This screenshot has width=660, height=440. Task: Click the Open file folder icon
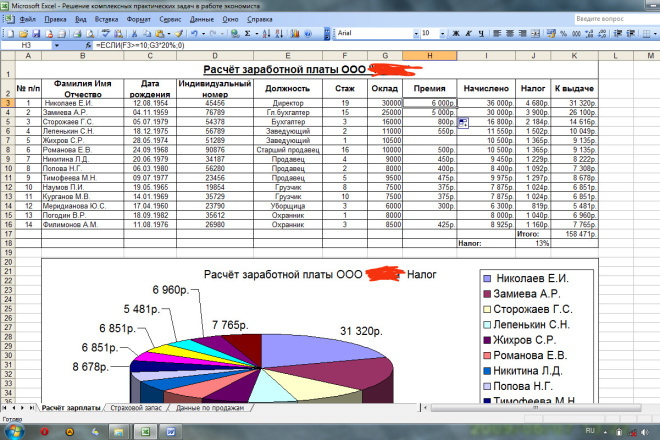pyautogui.click(x=23, y=34)
